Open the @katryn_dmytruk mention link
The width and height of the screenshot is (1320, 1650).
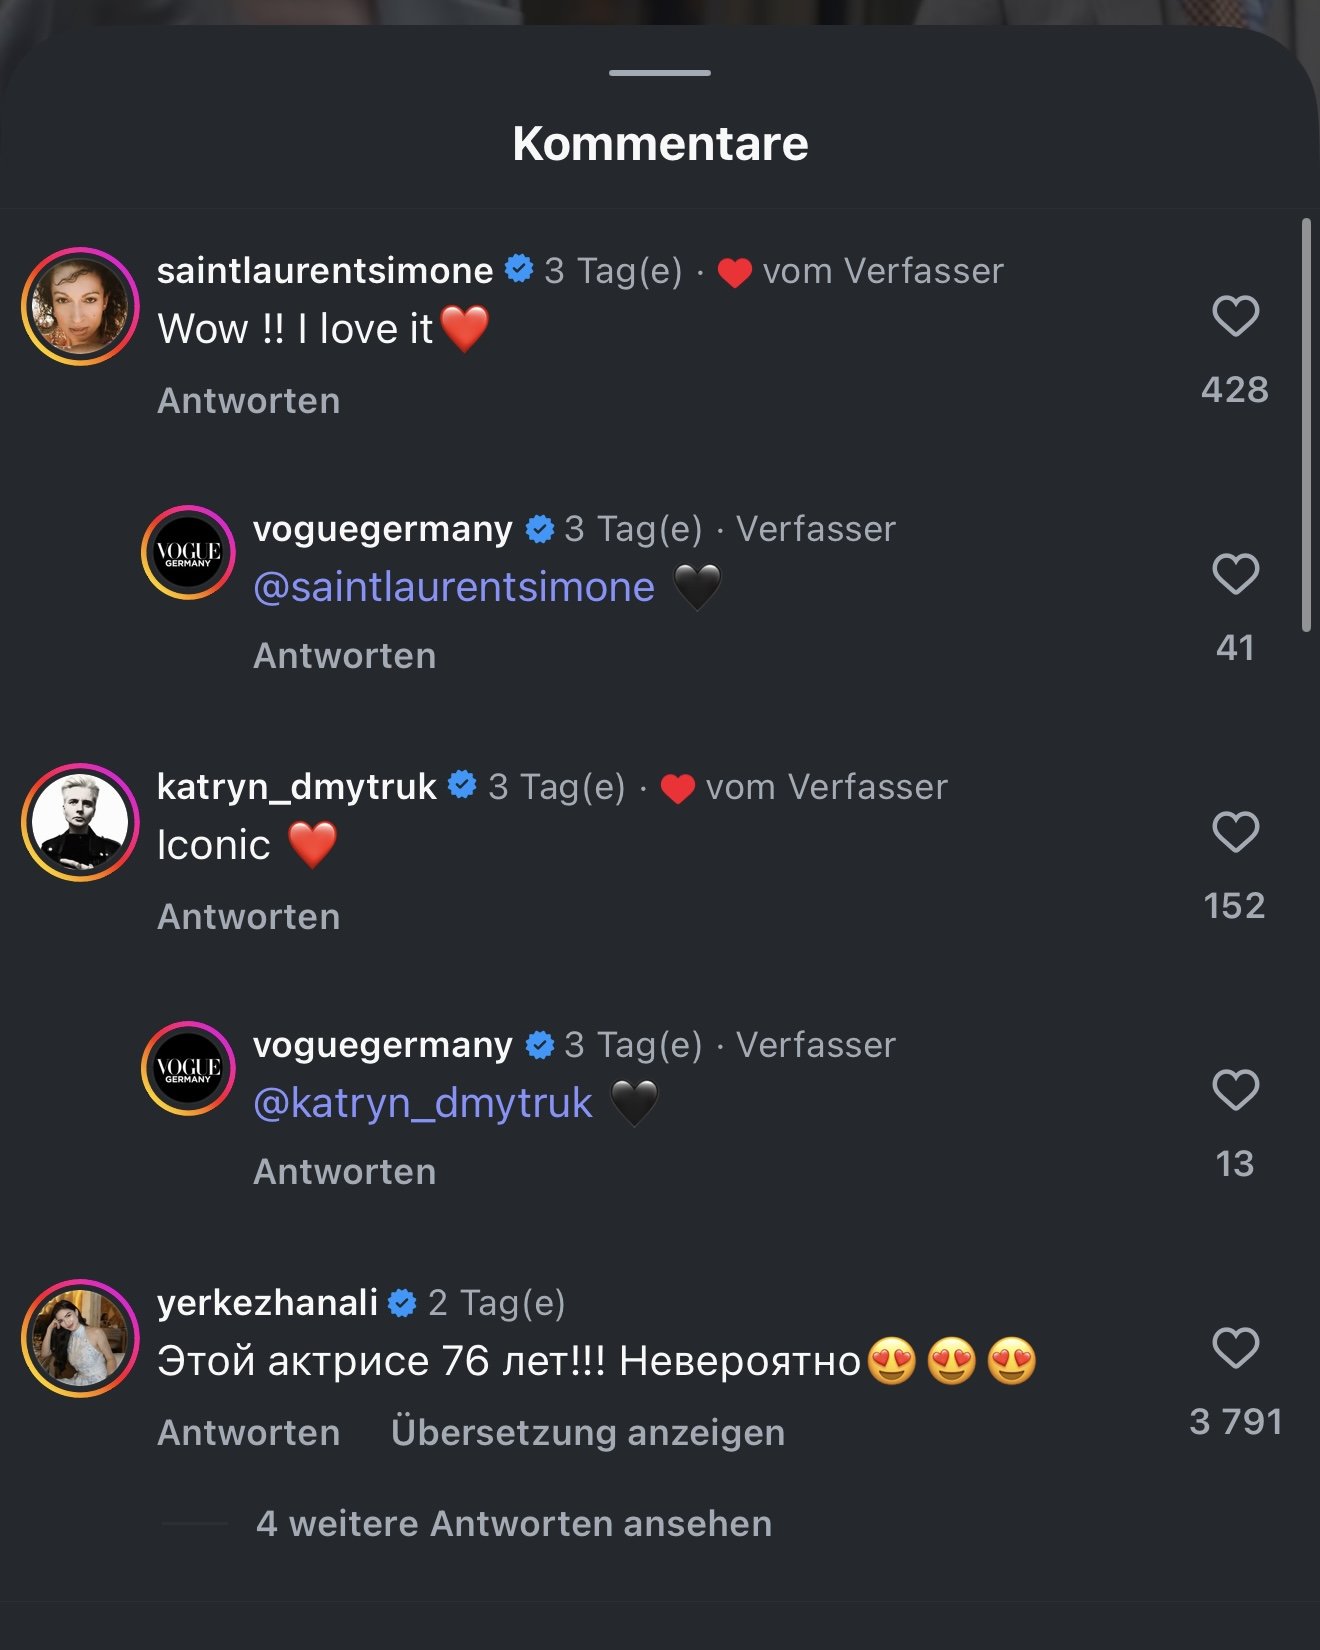(x=423, y=1103)
